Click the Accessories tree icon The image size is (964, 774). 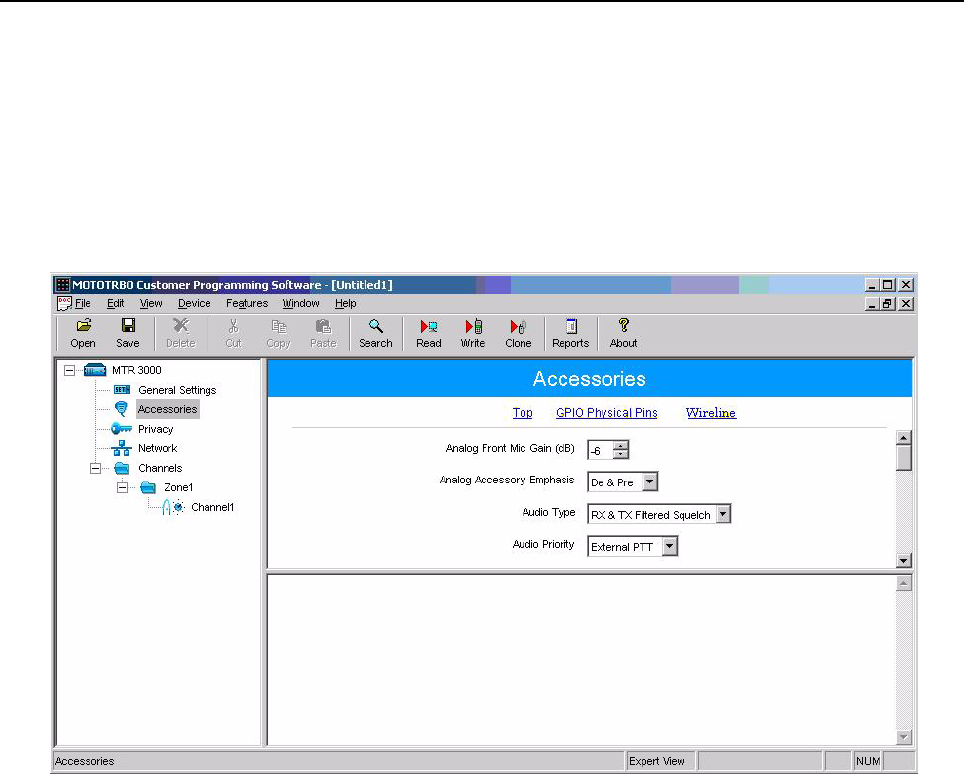tap(122, 409)
